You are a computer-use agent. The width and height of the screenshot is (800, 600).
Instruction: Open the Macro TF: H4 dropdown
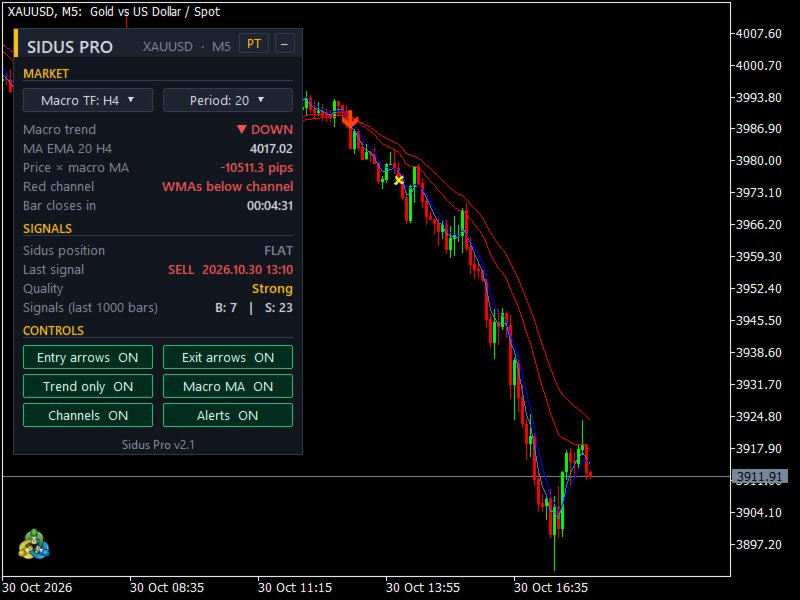tap(88, 100)
